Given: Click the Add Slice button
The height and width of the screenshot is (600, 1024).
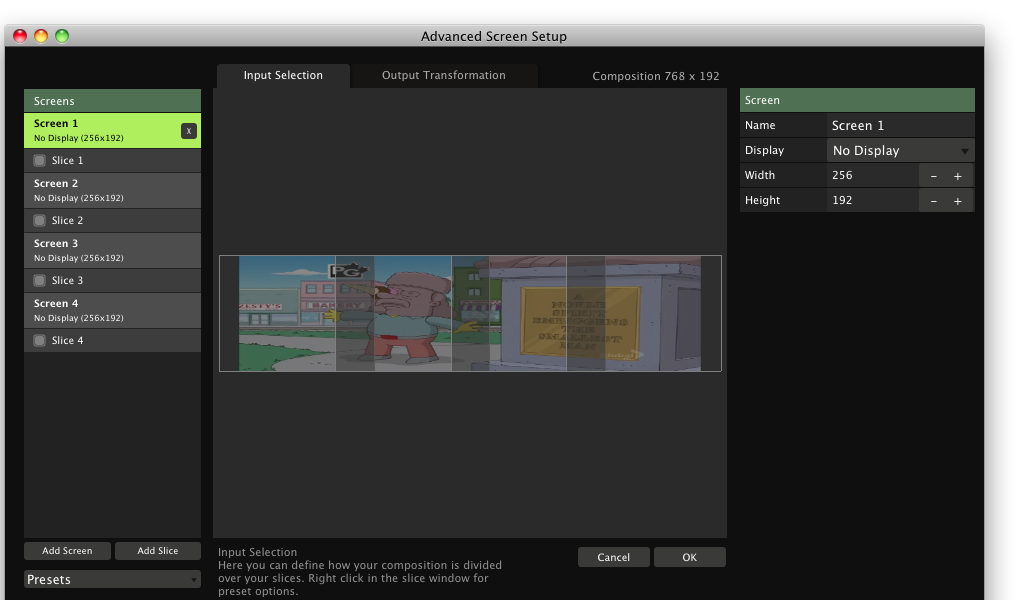Looking at the screenshot, I should (x=157, y=551).
